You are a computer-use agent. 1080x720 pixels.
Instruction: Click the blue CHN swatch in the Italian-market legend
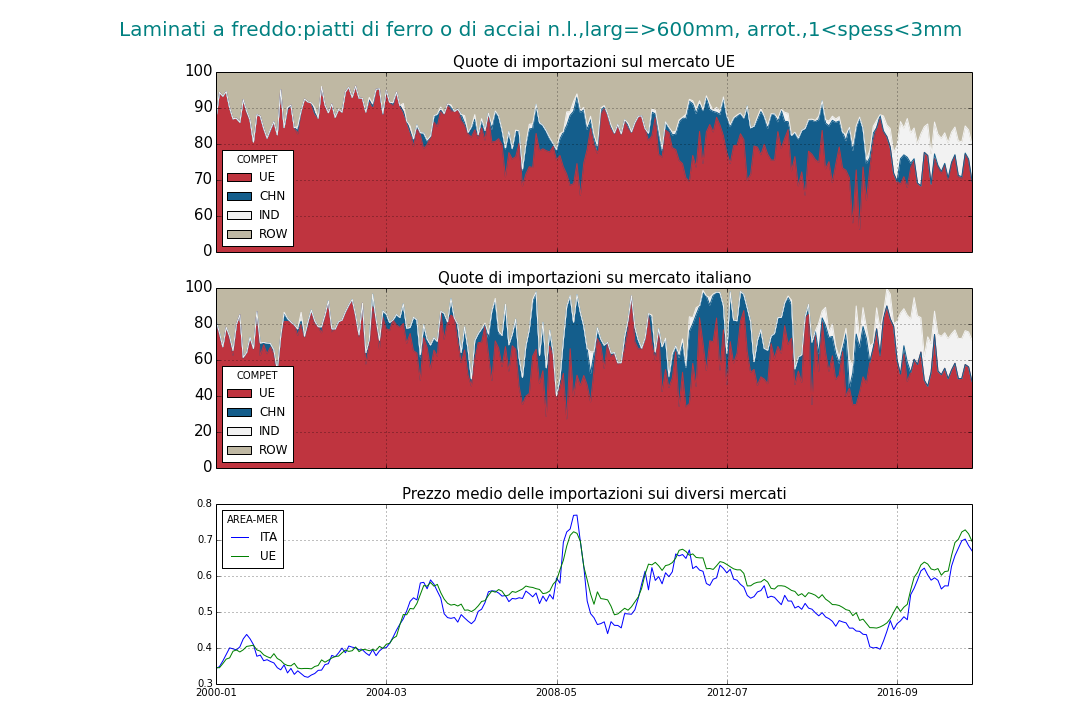(x=239, y=412)
